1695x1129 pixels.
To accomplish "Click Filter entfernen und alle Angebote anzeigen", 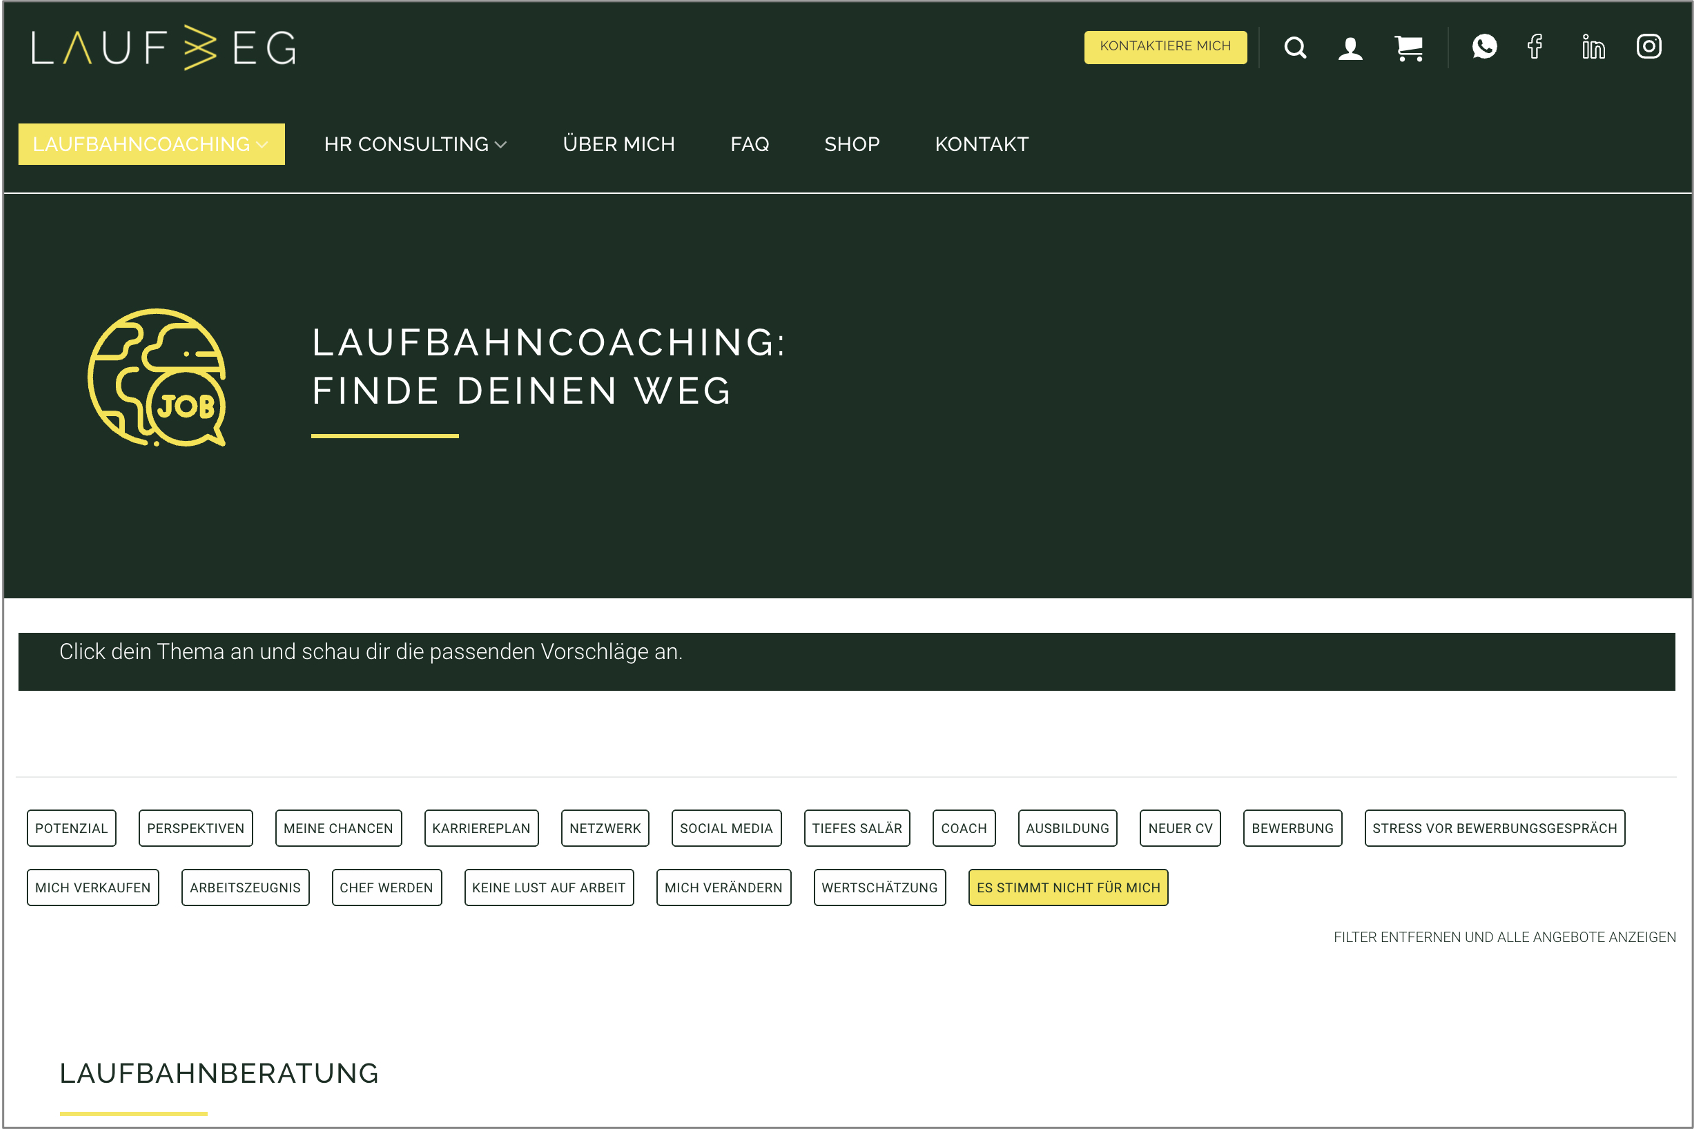I will (x=1504, y=938).
